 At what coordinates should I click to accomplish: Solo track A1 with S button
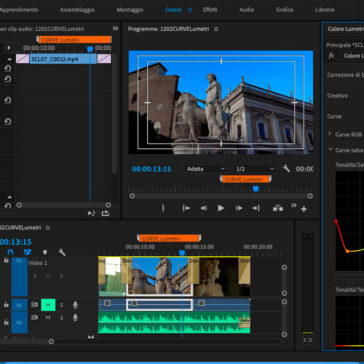pos(61,305)
